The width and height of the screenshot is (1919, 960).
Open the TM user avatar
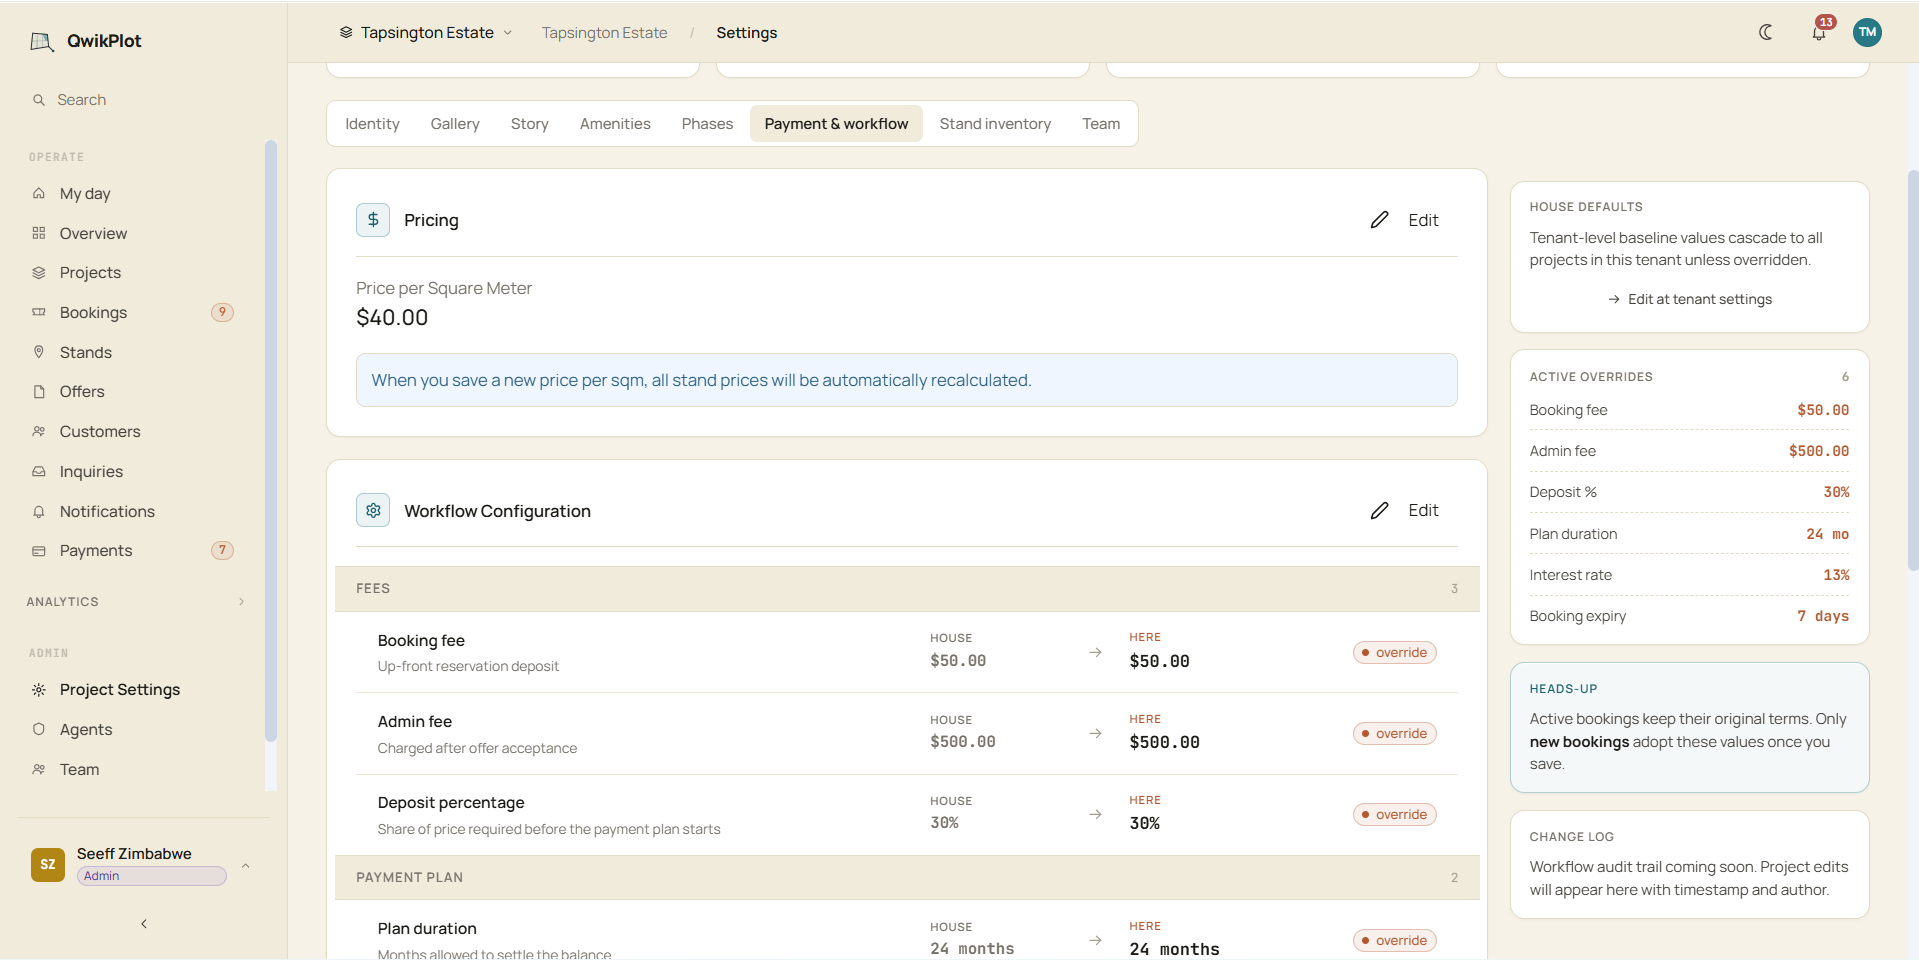point(1867,32)
